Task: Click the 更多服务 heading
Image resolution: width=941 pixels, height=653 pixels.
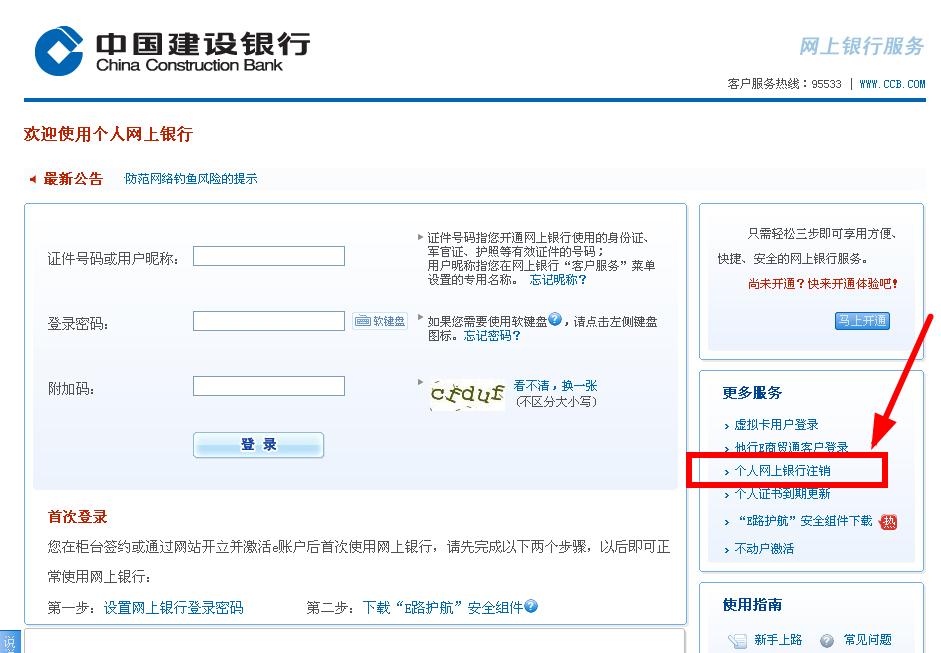Action: click(x=752, y=393)
